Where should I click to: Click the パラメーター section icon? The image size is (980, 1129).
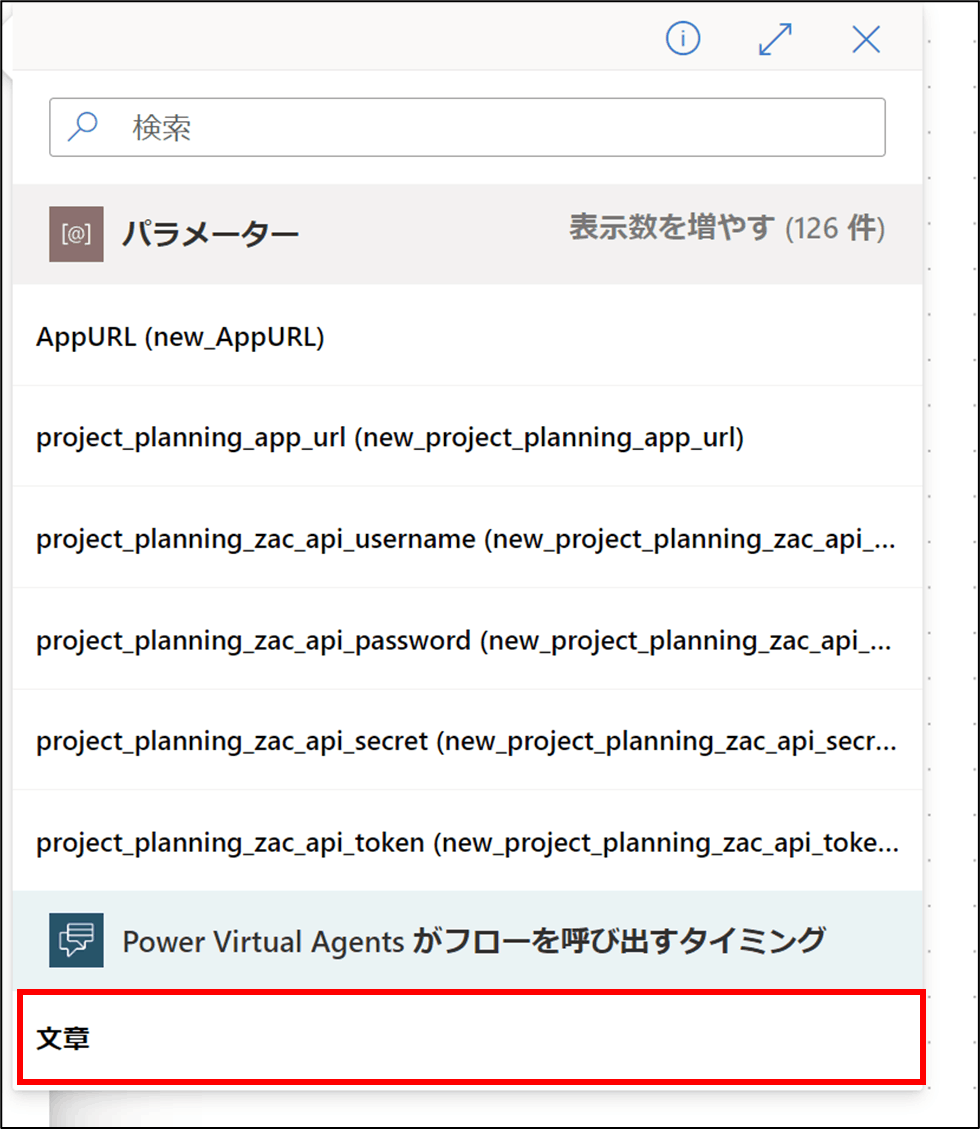click(x=76, y=234)
